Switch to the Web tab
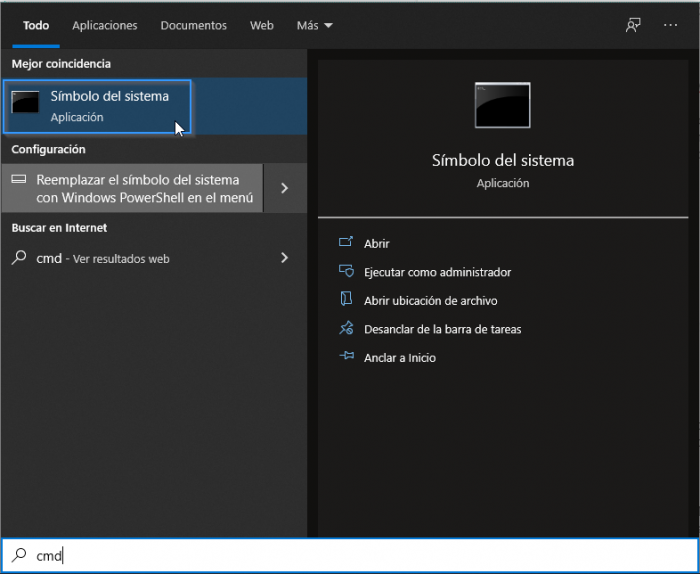700x574 pixels. point(262,25)
